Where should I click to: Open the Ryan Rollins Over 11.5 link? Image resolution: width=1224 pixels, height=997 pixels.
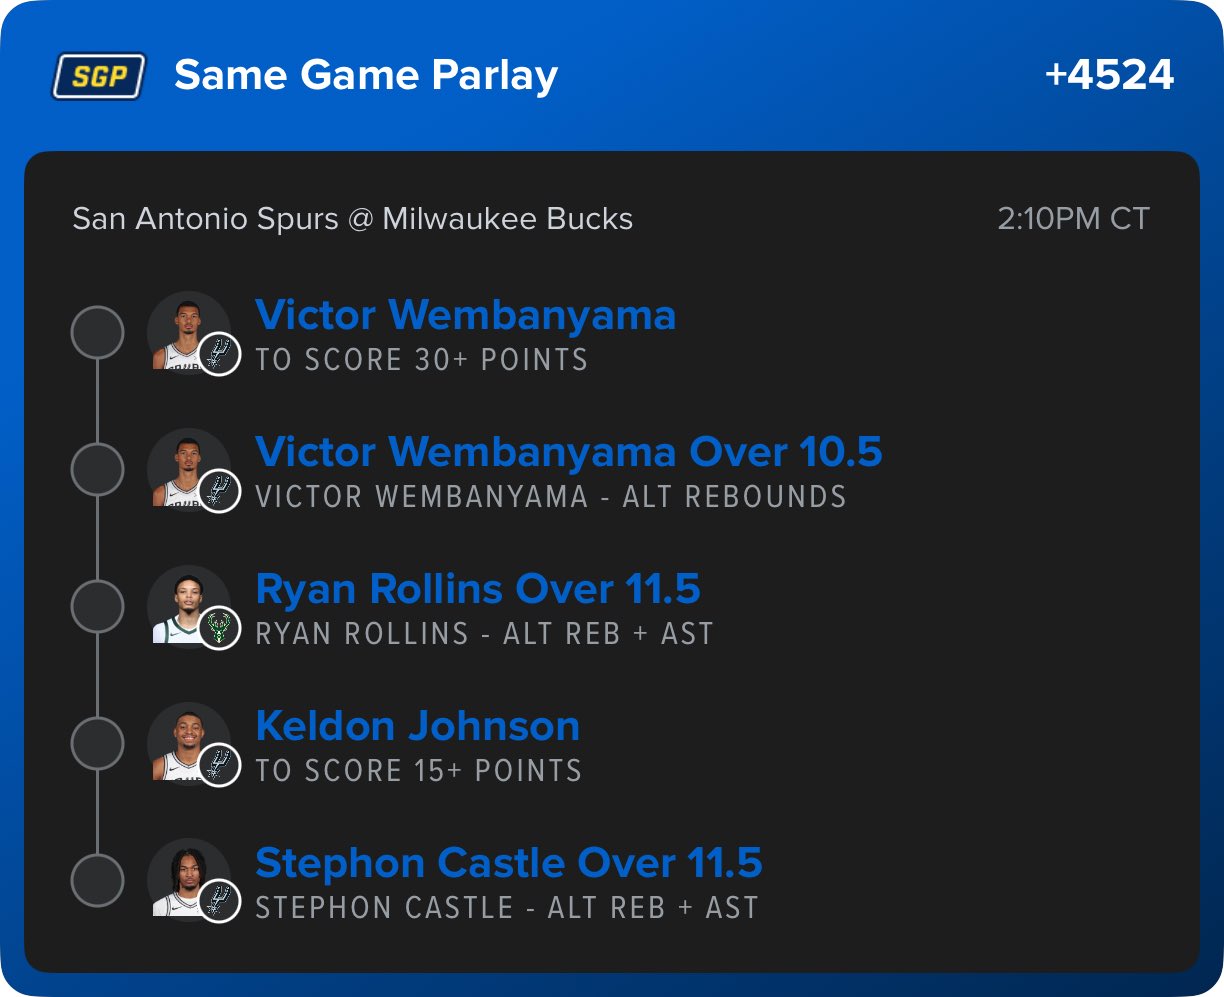point(478,589)
